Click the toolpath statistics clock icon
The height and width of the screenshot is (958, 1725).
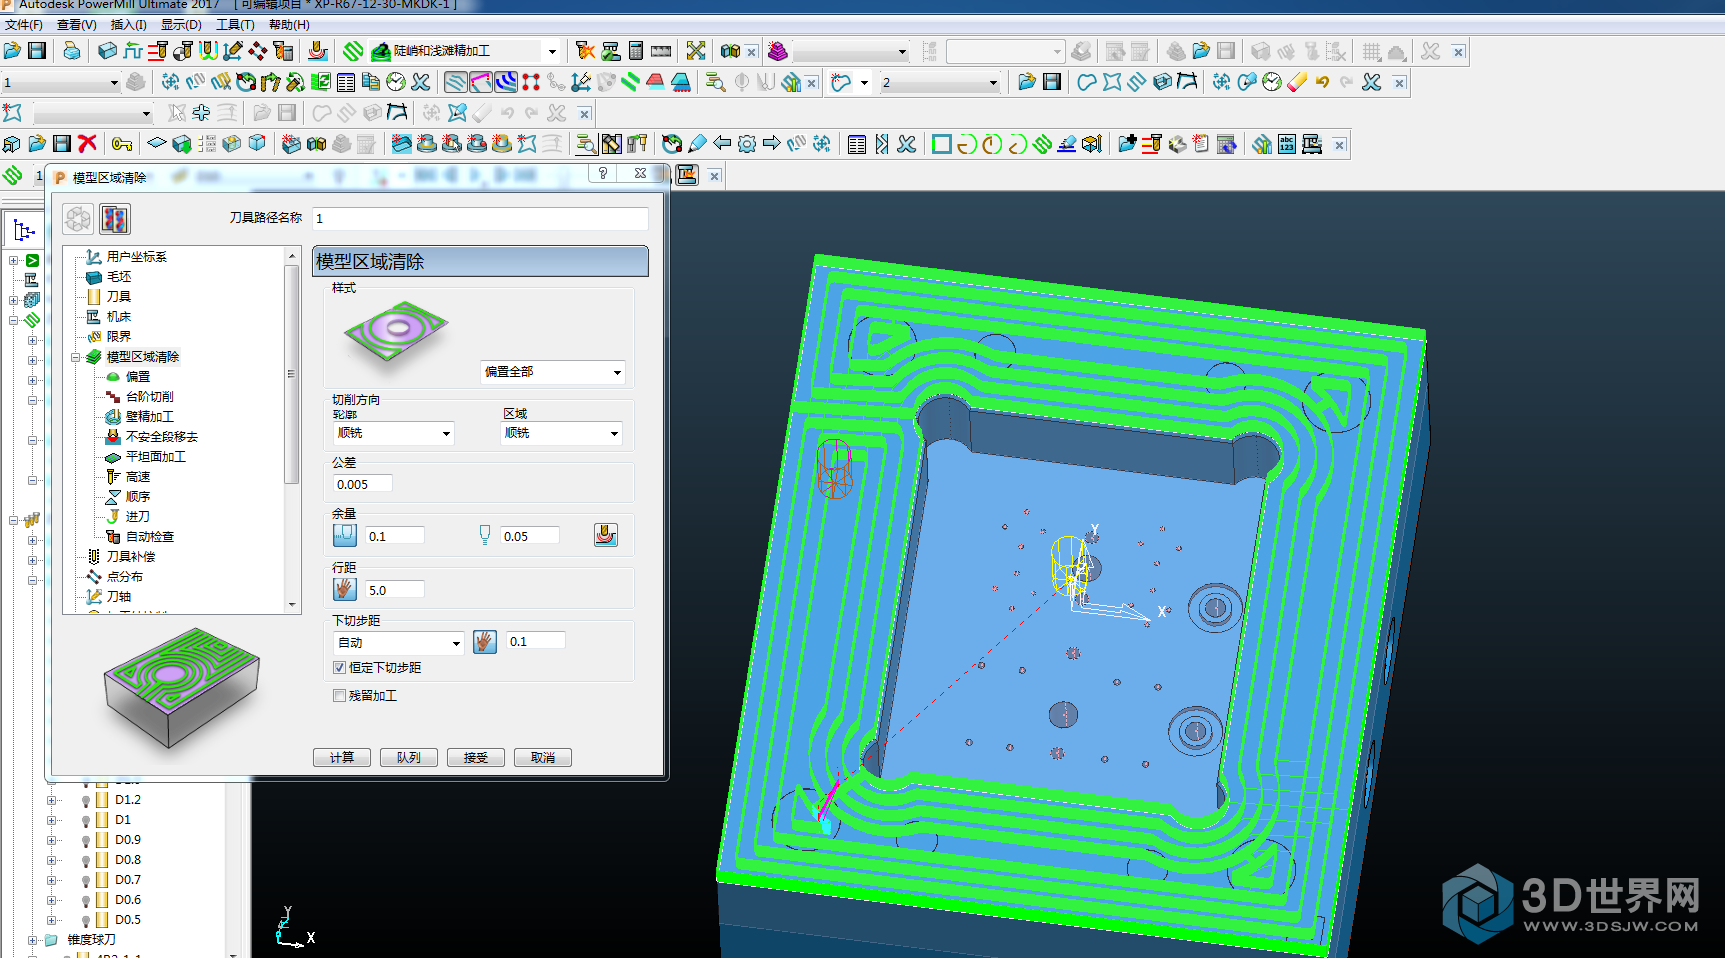pyautogui.click(x=396, y=82)
